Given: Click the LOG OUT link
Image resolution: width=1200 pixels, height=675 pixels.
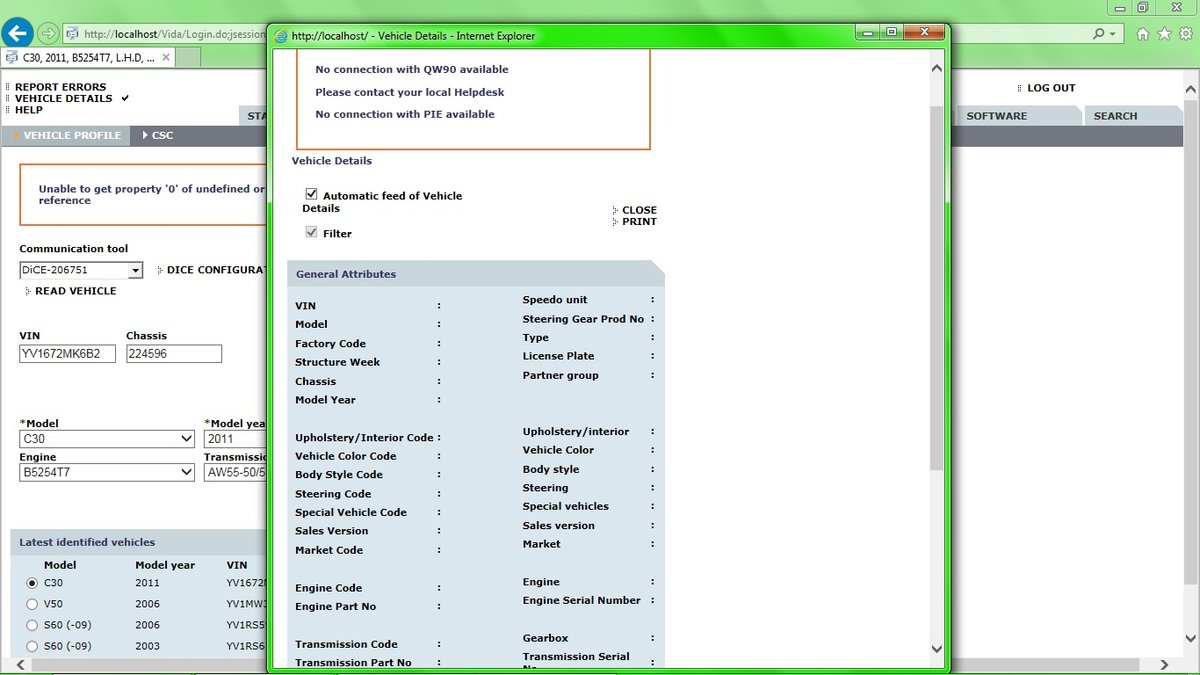Looking at the screenshot, I should 1051,88.
